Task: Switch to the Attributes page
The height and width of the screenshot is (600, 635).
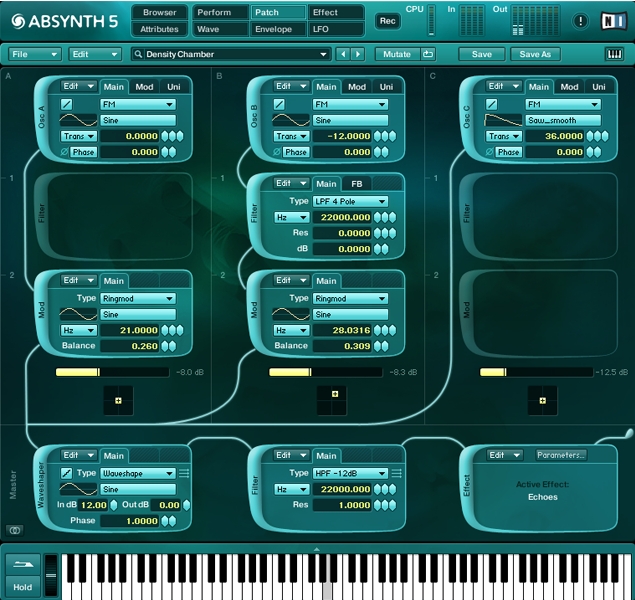Action: (x=160, y=29)
